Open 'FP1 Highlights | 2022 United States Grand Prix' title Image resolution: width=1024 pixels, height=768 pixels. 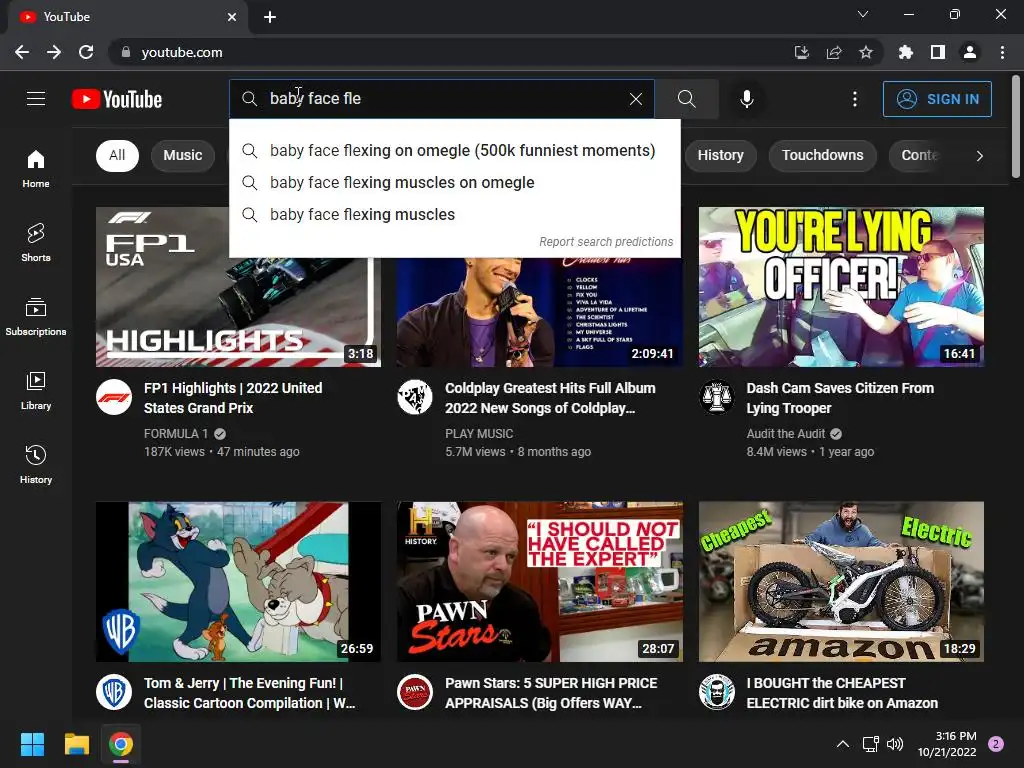point(233,398)
